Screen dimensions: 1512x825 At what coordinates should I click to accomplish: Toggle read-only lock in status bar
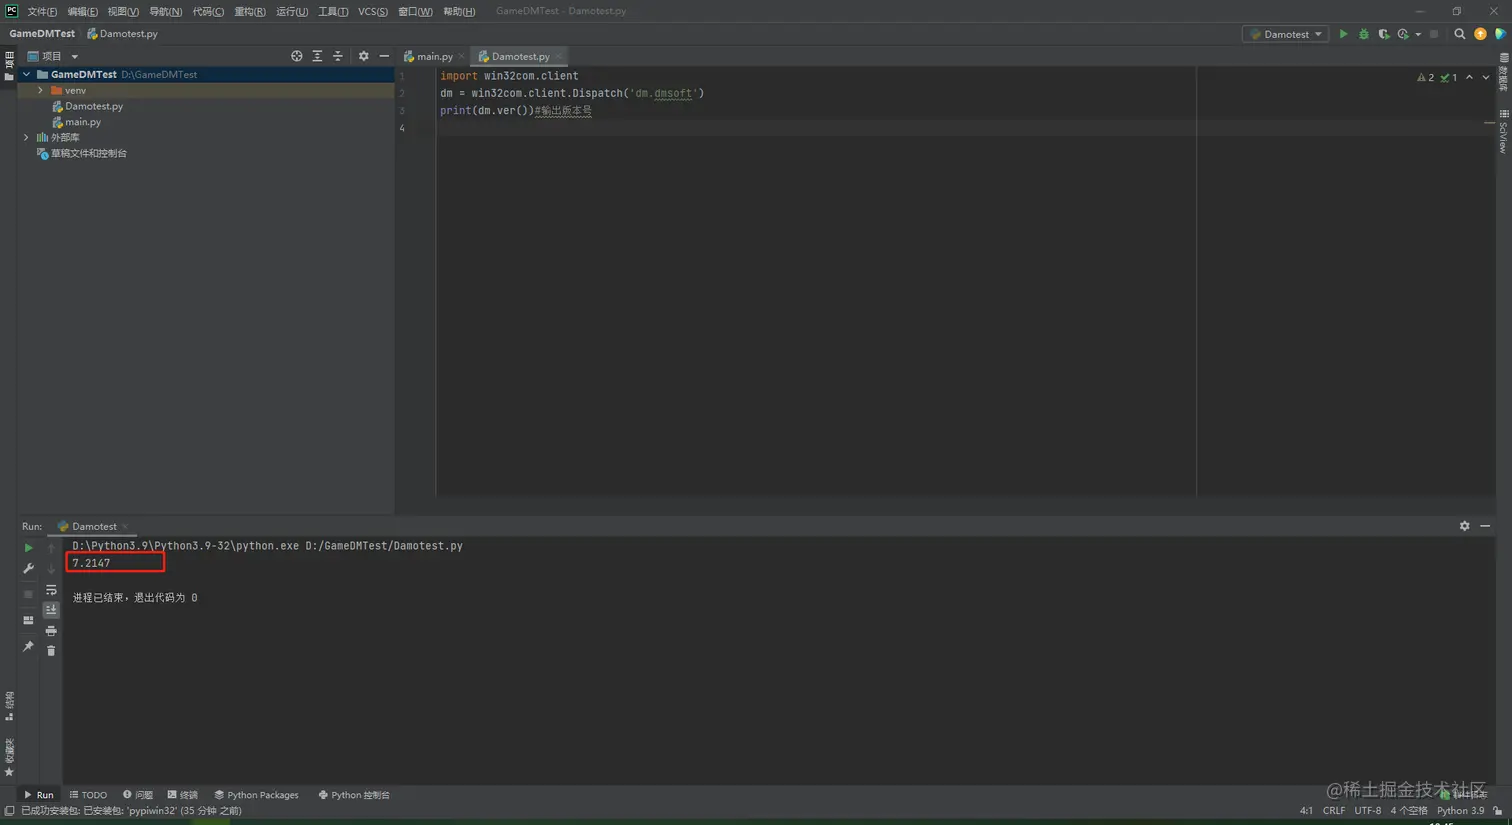pos(1497,811)
